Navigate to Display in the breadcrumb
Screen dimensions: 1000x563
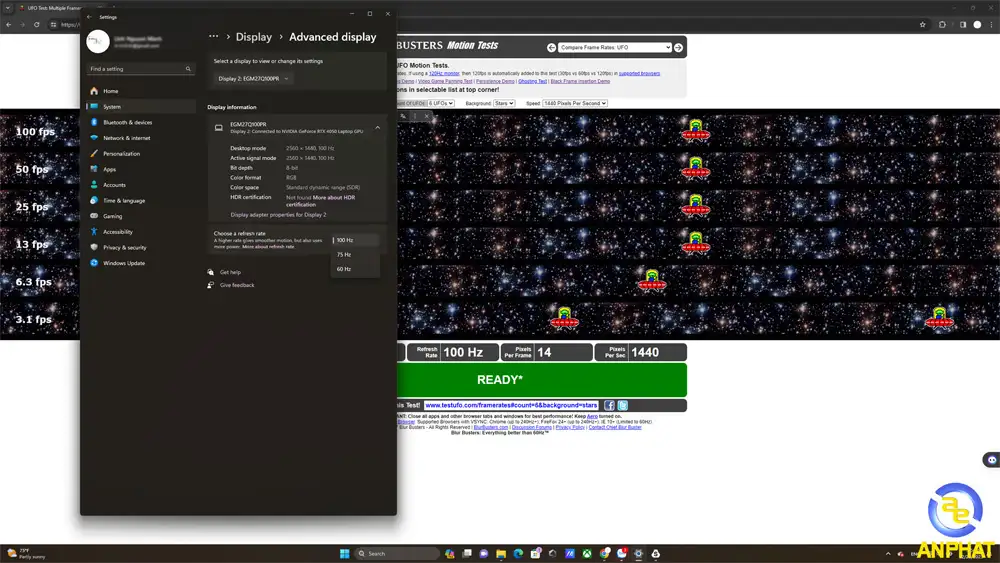[x=254, y=37]
